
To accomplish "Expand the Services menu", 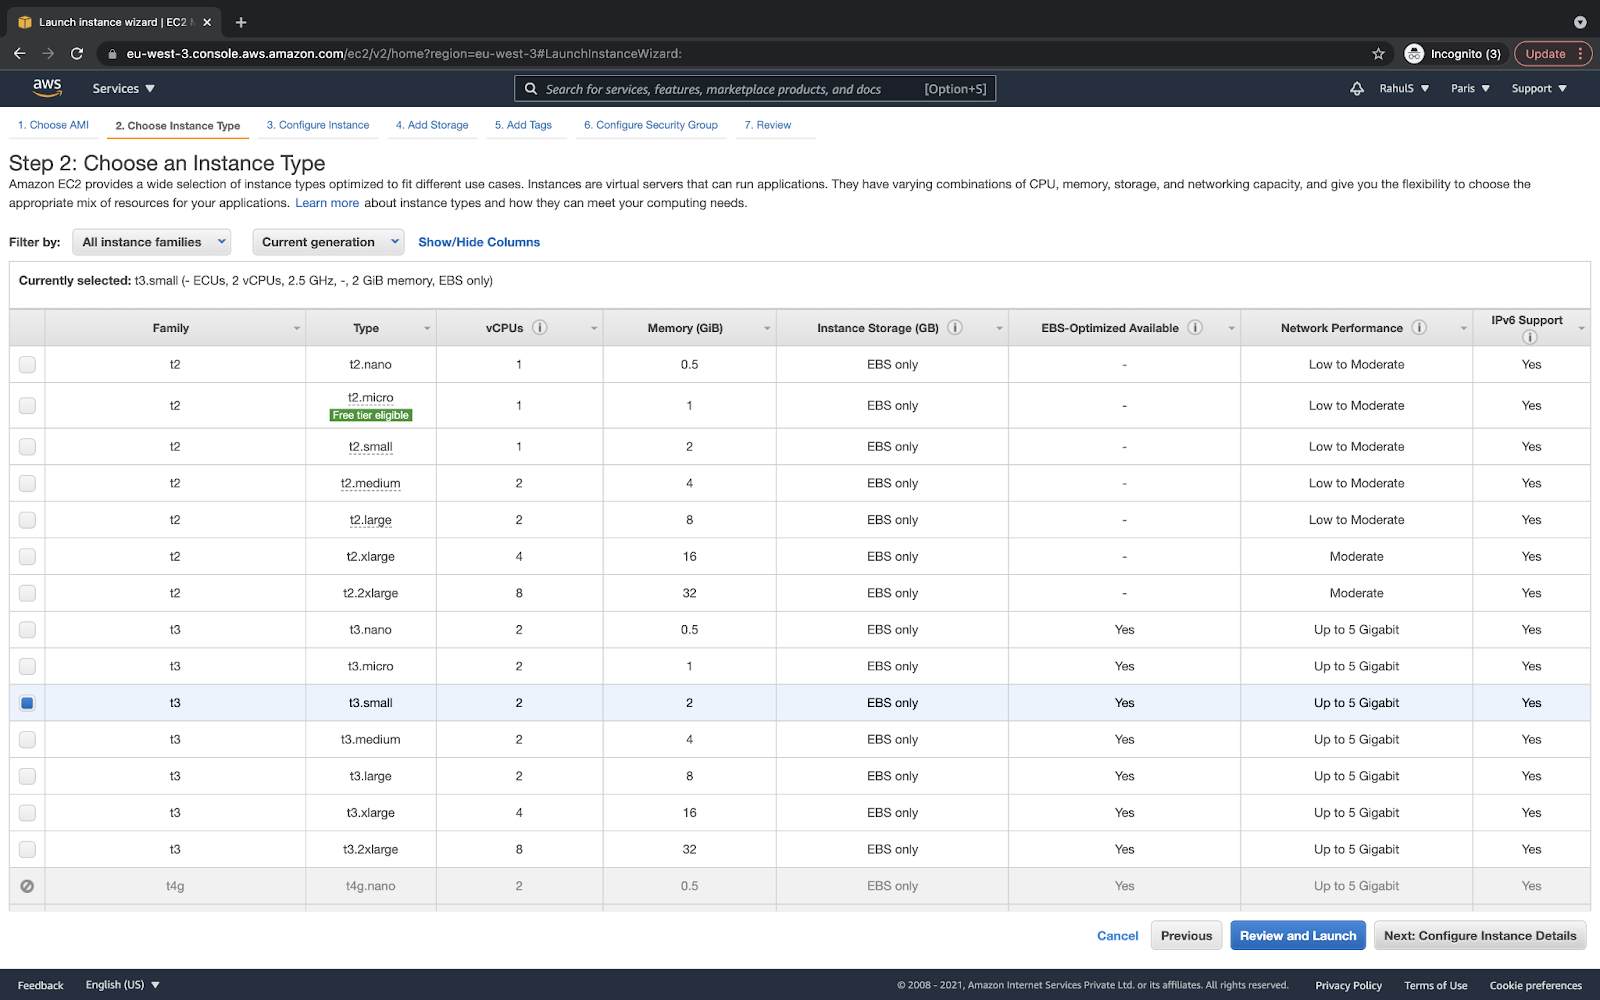I will click(x=123, y=89).
